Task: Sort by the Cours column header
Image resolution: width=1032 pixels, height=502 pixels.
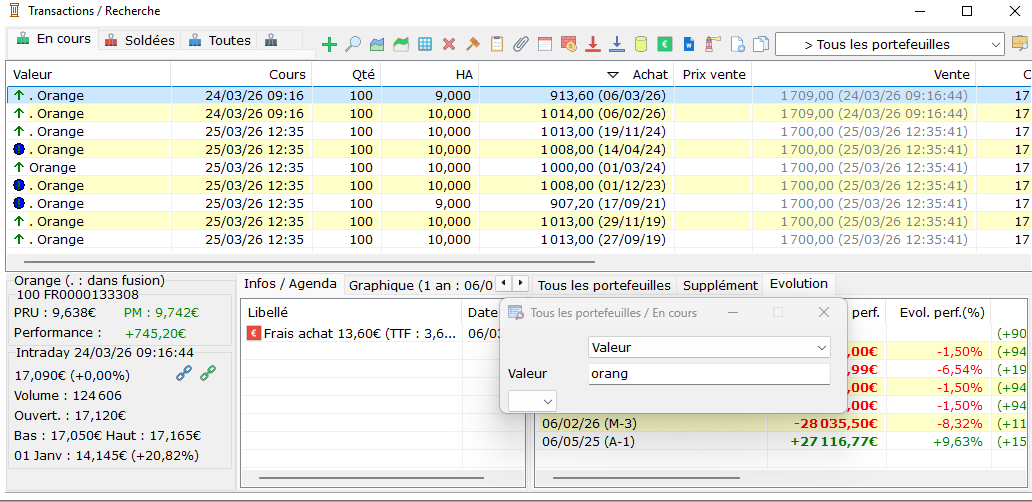Action: pyautogui.click(x=241, y=74)
